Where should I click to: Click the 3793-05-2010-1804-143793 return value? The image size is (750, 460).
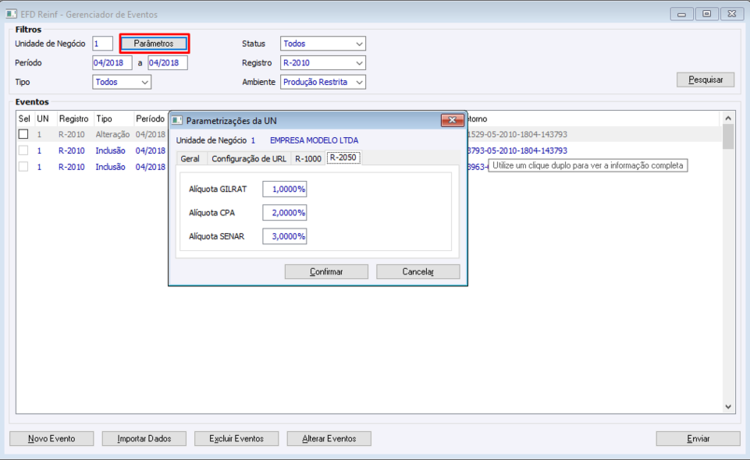click(x=517, y=151)
